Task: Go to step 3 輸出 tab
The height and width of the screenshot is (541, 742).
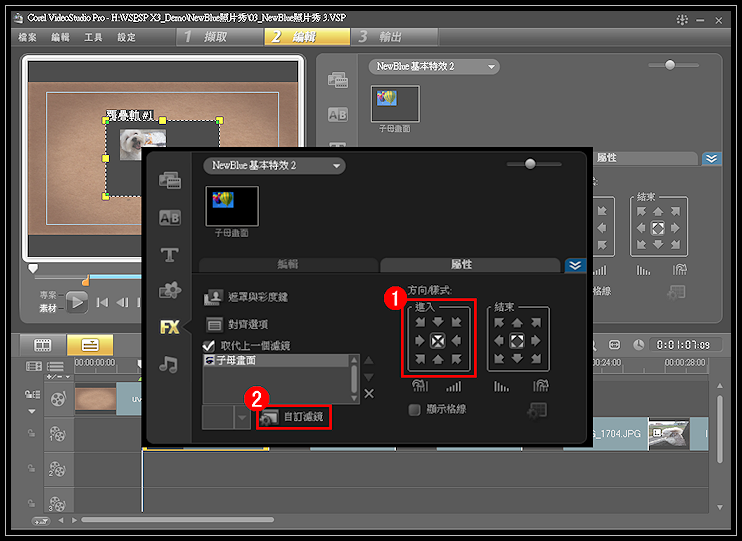Action: tap(394, 37)
